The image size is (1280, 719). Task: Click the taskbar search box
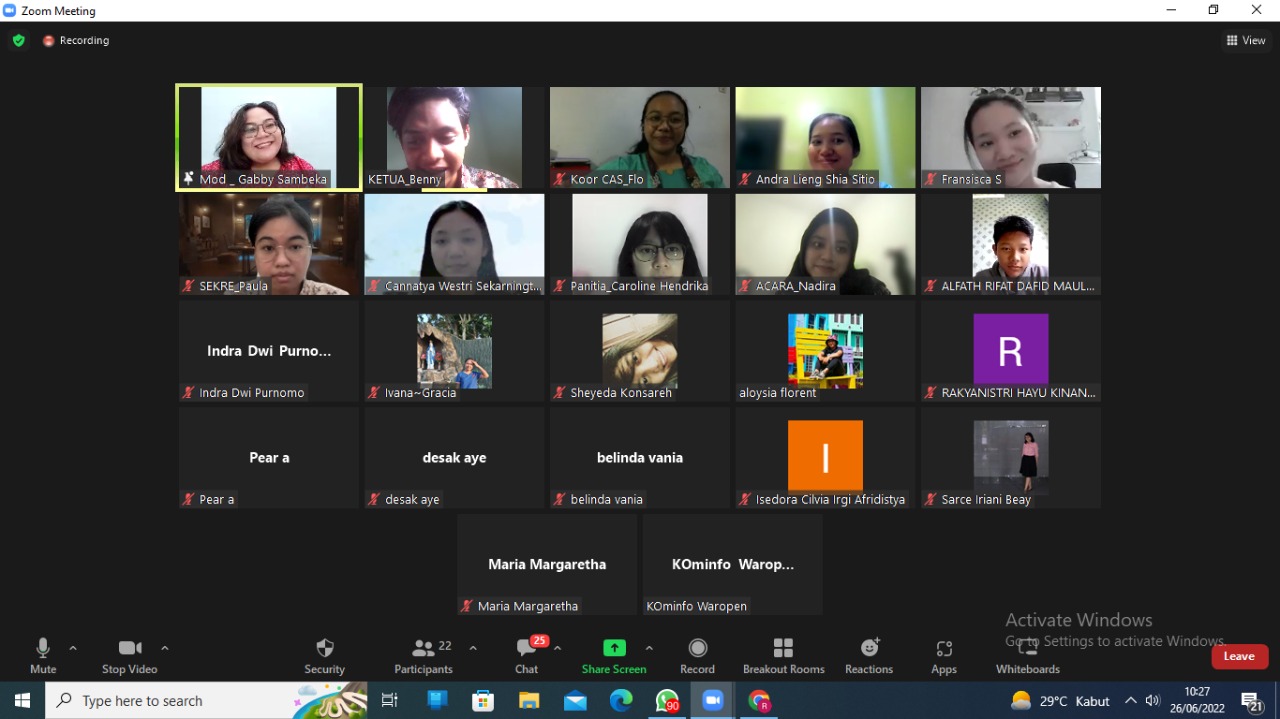pos(207,701)
